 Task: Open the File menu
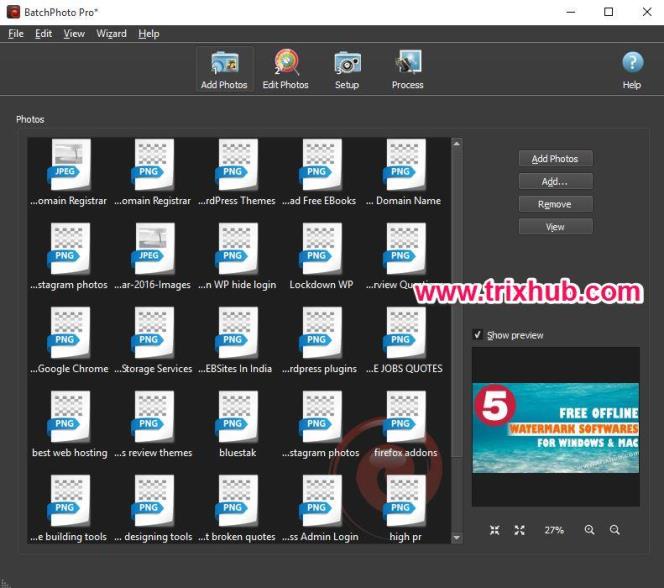point(16,34)
